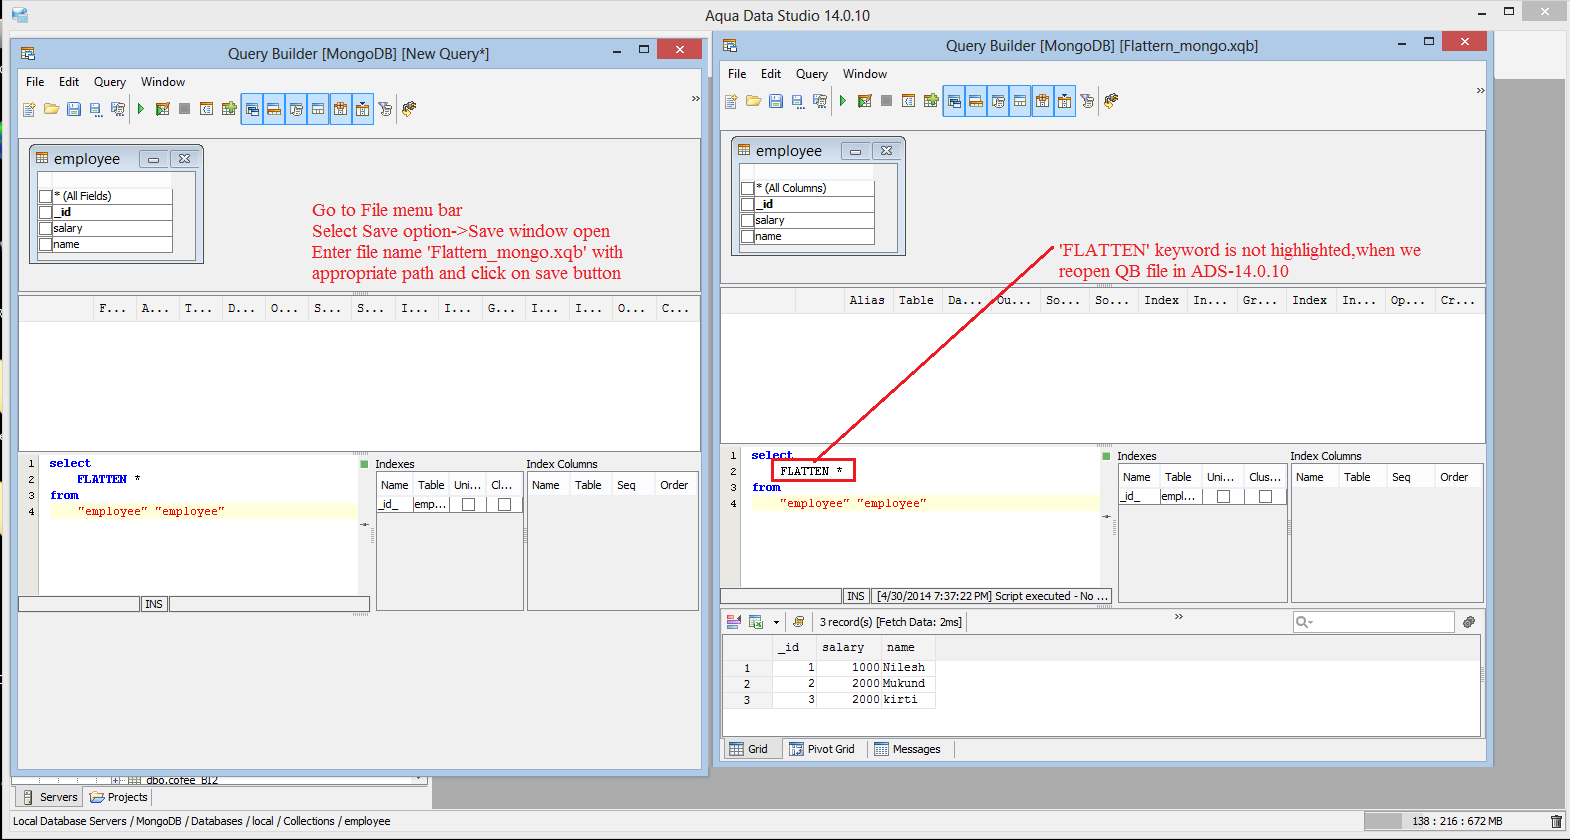
Task: Collapse employee table box in New Query window
Action: tap(153, 159)
